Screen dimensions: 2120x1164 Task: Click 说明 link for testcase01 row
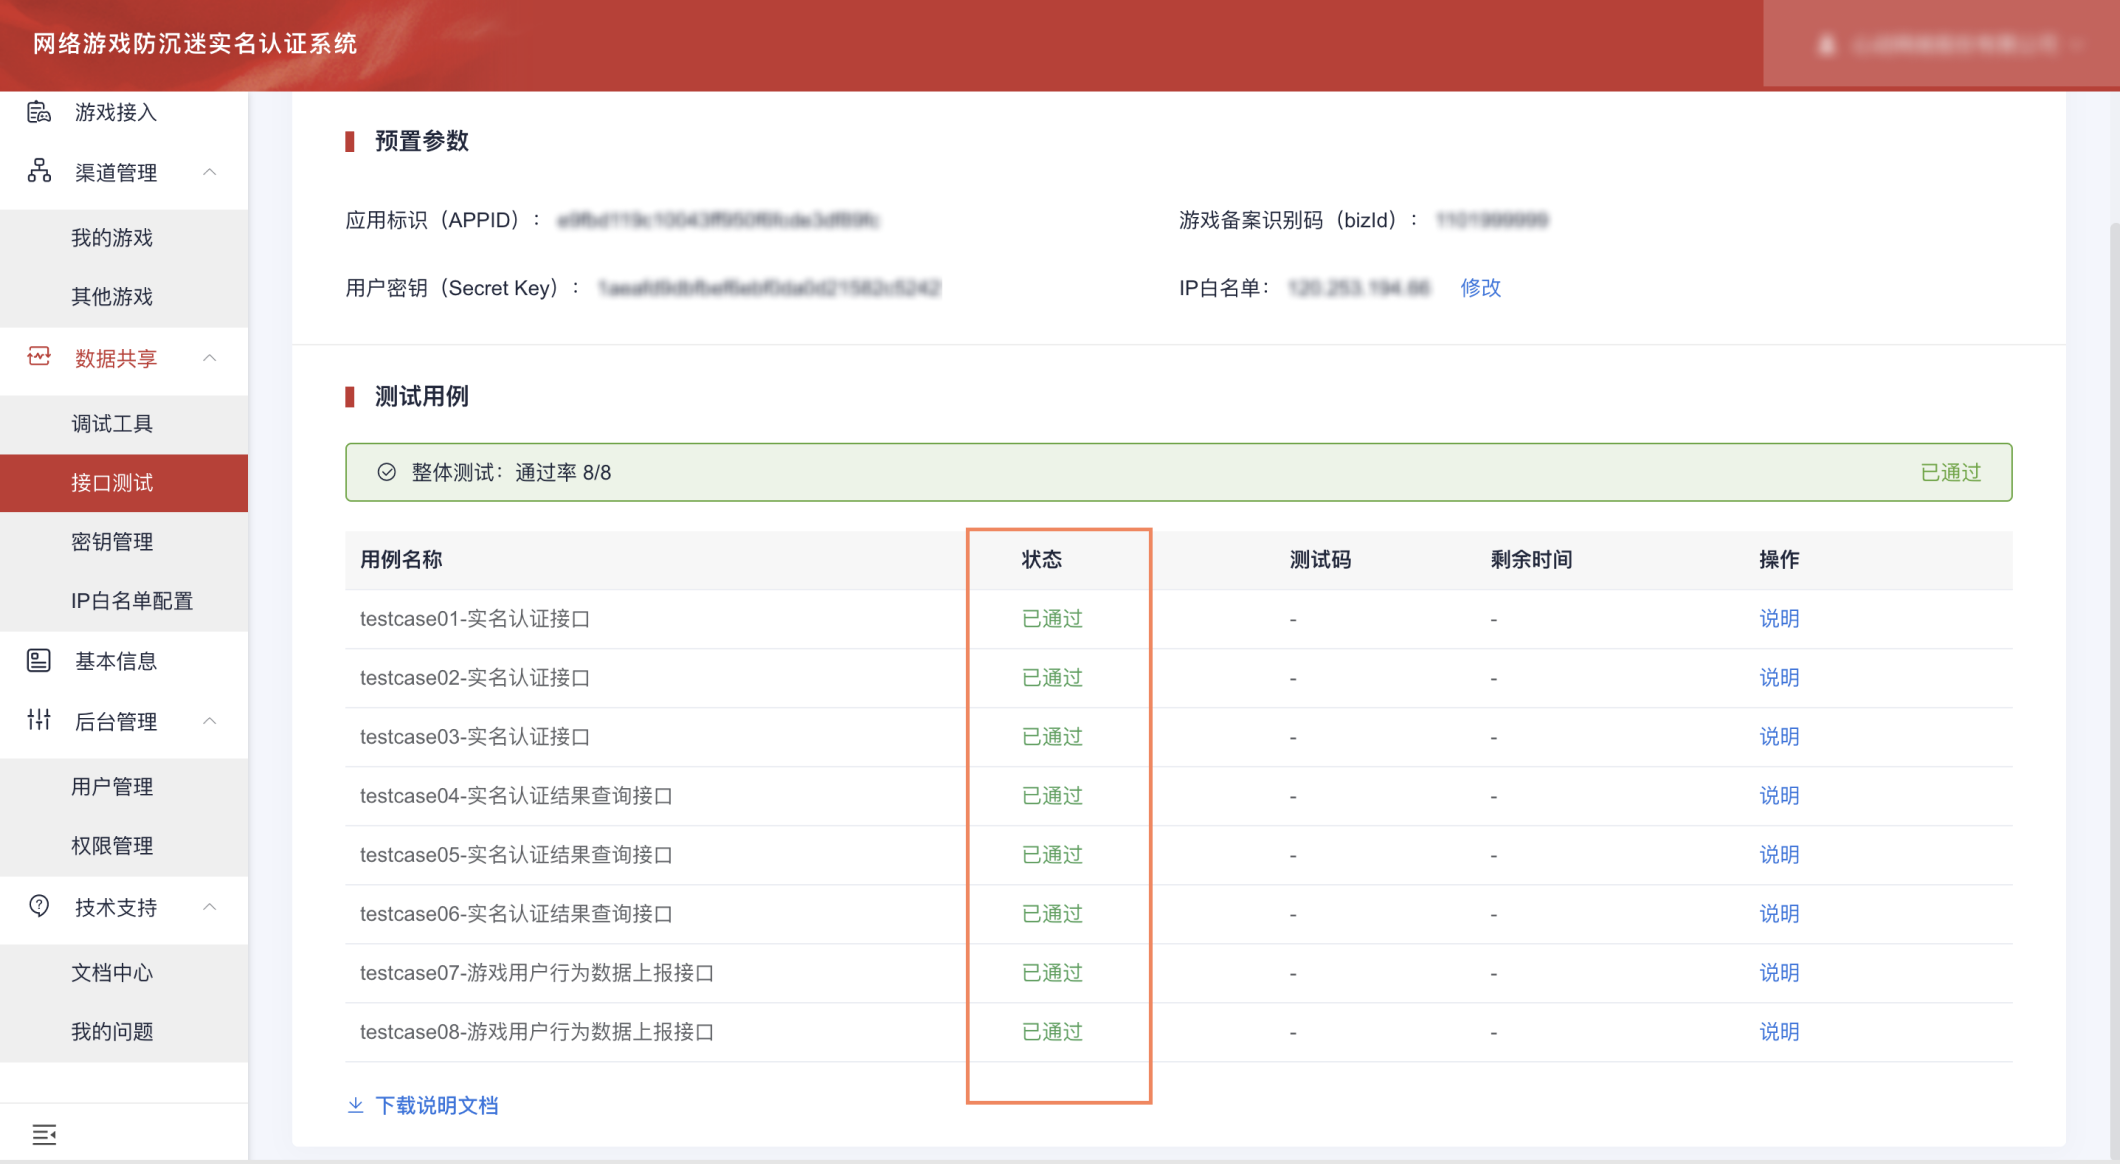click(x=1779, y=619)
